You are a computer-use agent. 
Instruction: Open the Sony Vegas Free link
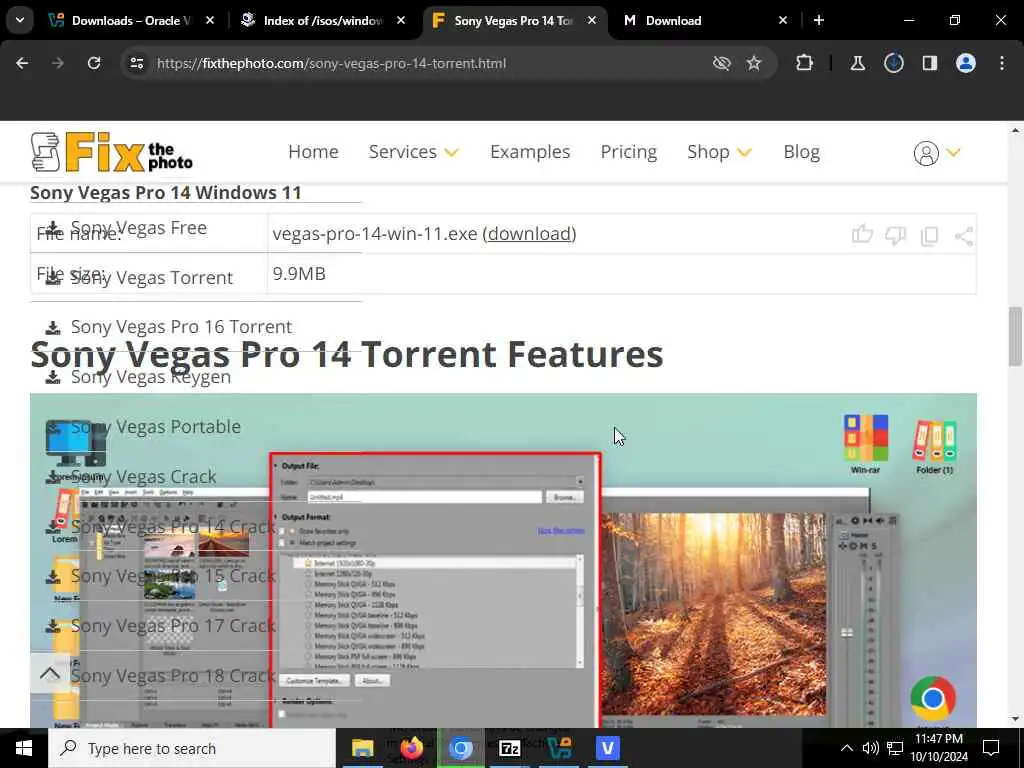click(138, 228)
